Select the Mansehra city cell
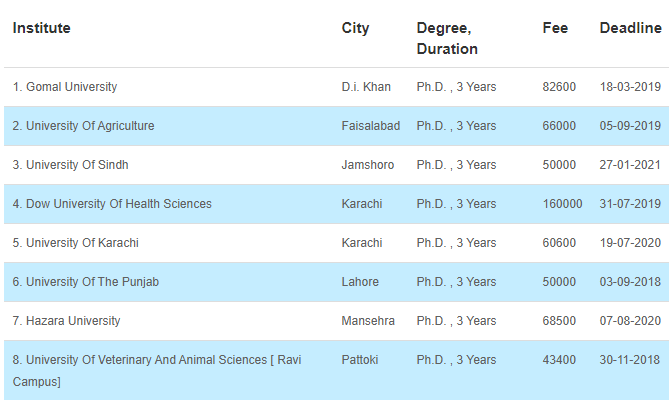This screenshot has height=400, width=669. 368,321
